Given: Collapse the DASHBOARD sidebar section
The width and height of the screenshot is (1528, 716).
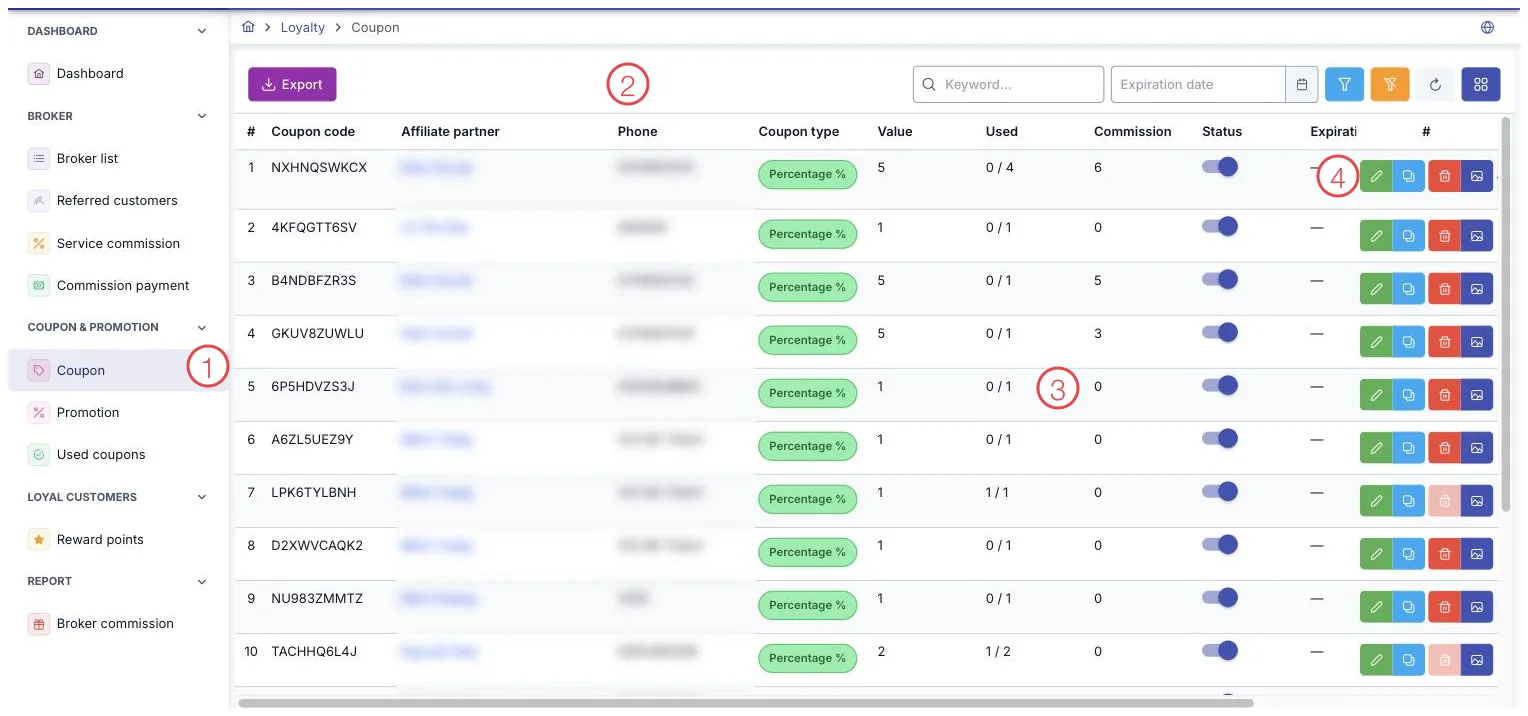Looking at the screenshot, I should [x=202, y=31].
